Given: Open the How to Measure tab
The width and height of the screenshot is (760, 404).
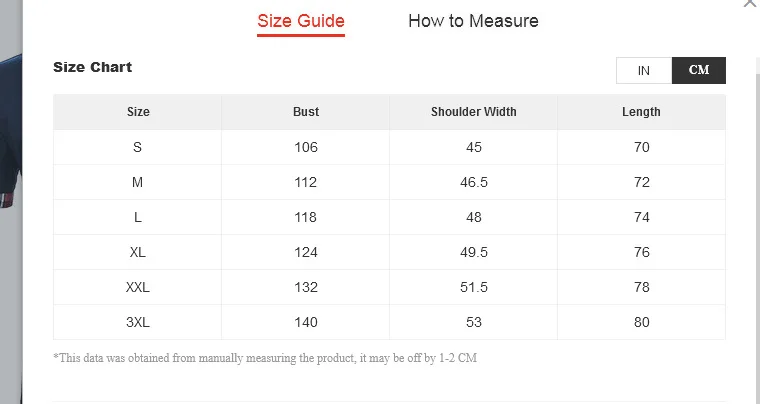Looking at the screenshot, I should [x=473, y=21].
